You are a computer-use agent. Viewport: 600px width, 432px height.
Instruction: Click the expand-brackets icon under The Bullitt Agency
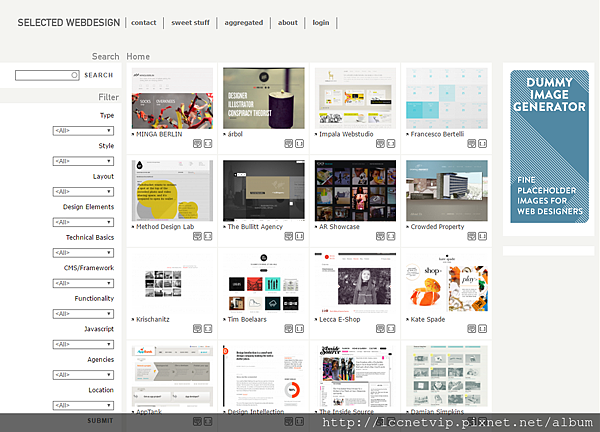299,236
